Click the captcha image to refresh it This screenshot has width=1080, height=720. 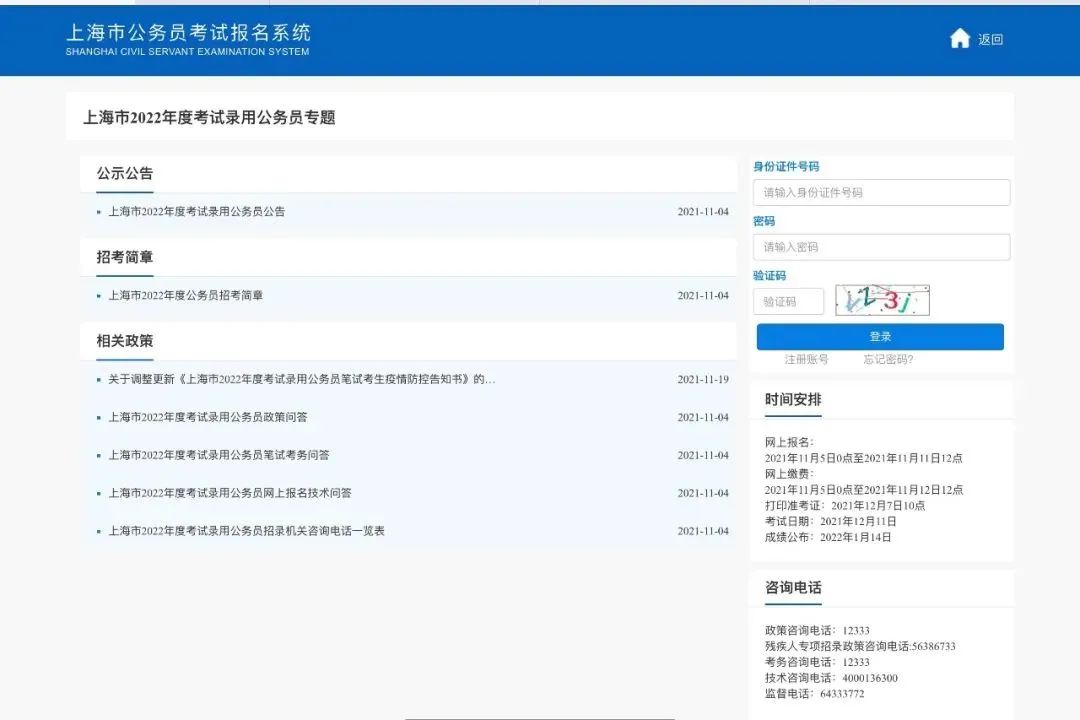pyautogui.click(x=881, y=299)
